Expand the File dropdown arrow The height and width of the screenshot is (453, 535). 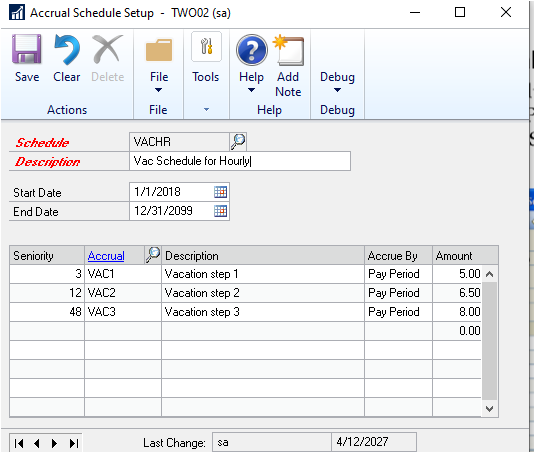[158, 90]
